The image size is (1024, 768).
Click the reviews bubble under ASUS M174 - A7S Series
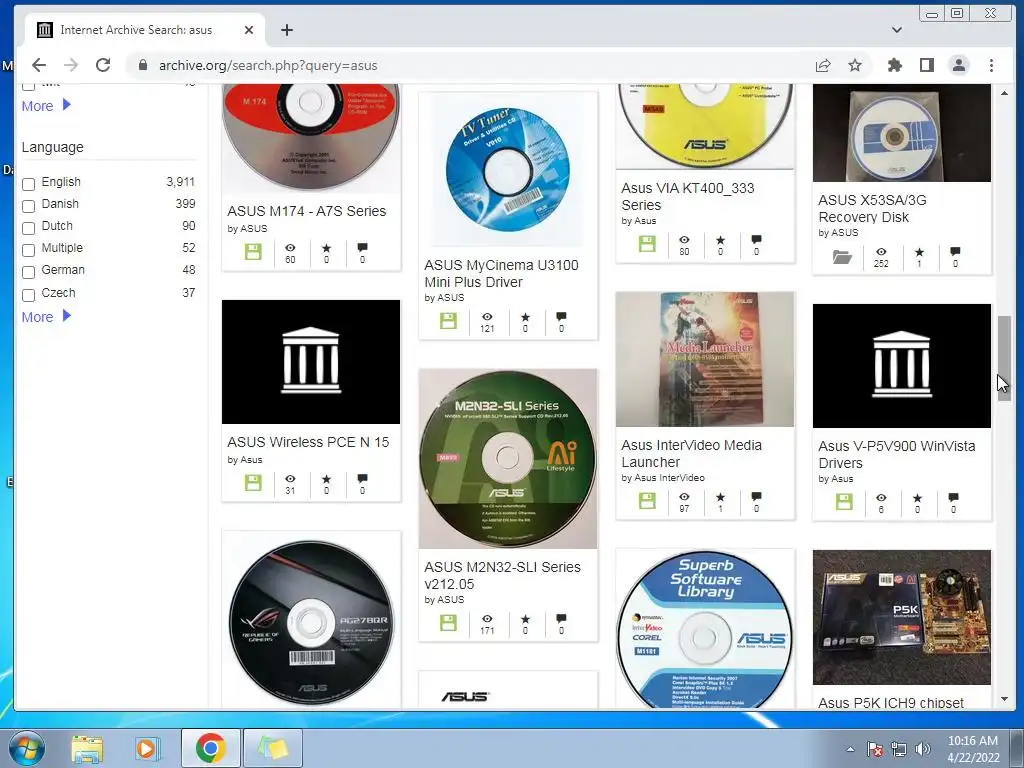click(362, 248)
